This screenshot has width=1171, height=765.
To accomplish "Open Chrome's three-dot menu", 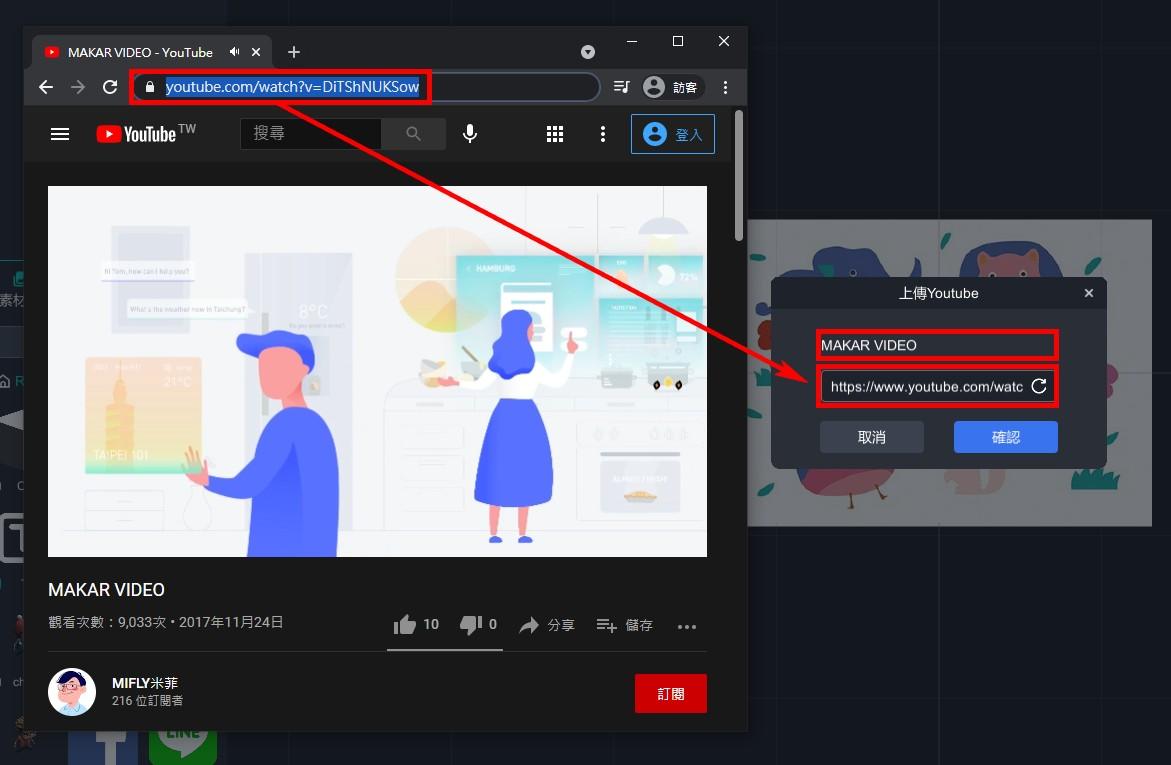I will pyautogui.click(x=725, y=87).
